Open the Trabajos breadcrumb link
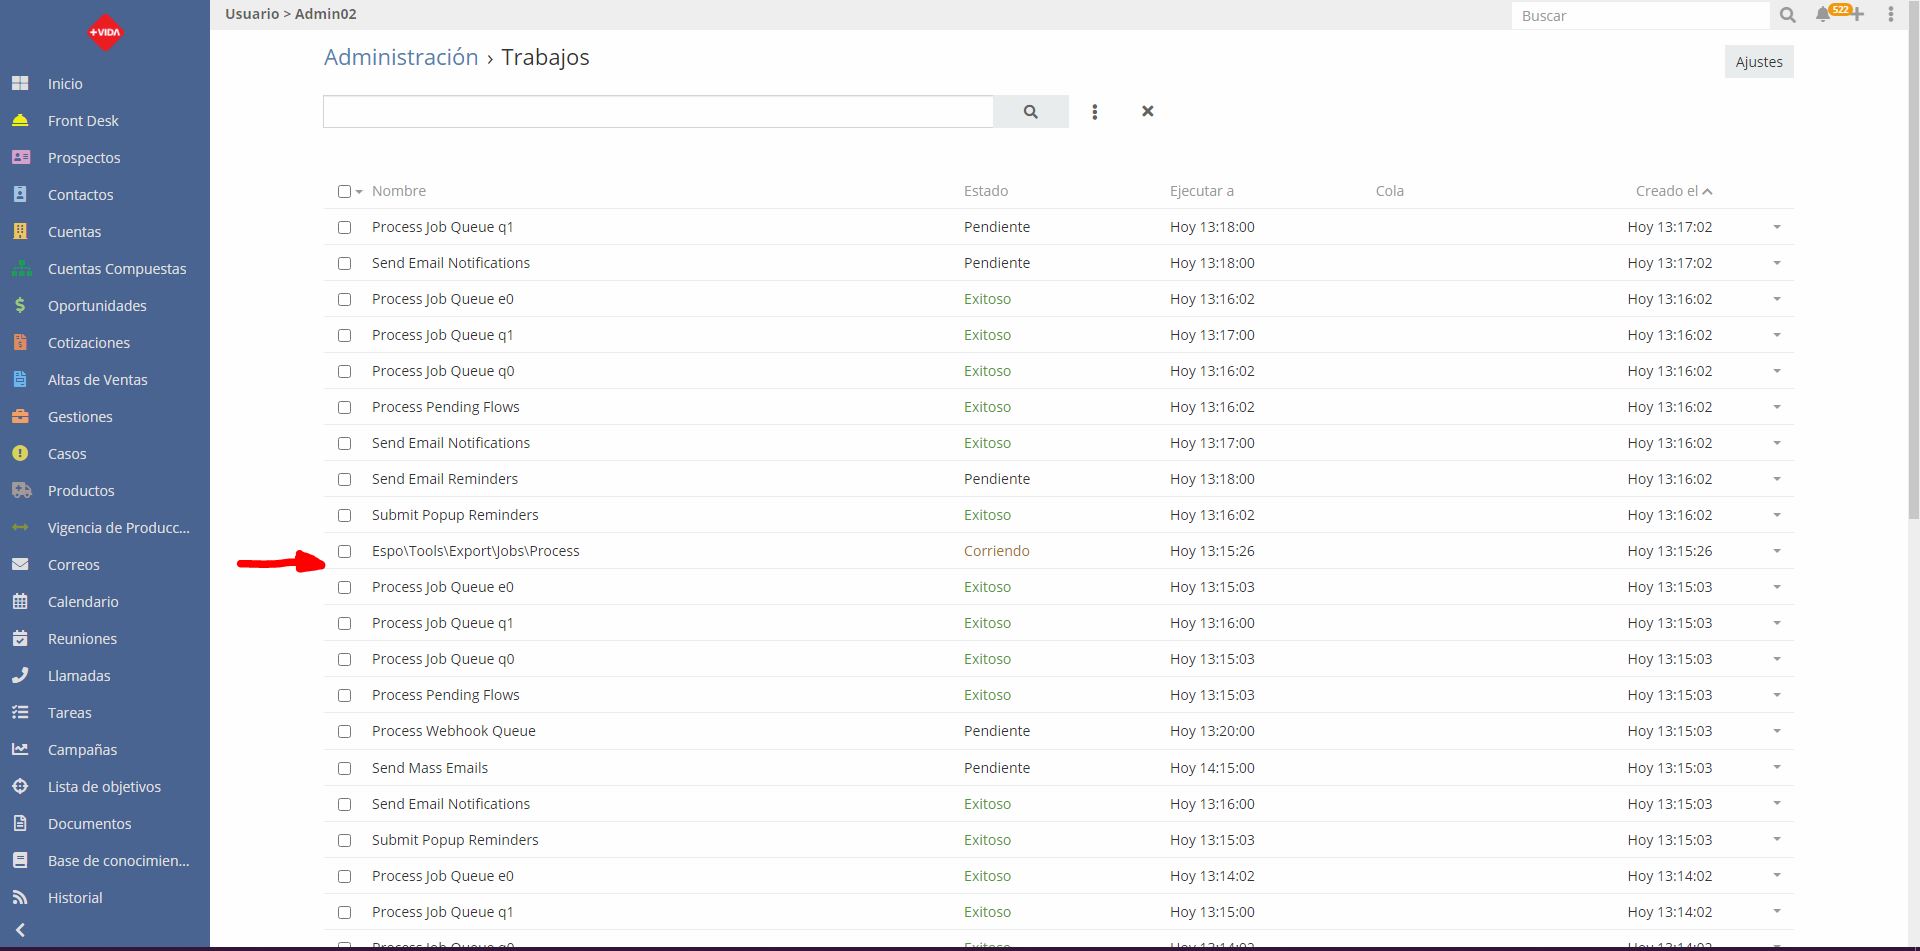1920x951 pixels. coord(545,57)
